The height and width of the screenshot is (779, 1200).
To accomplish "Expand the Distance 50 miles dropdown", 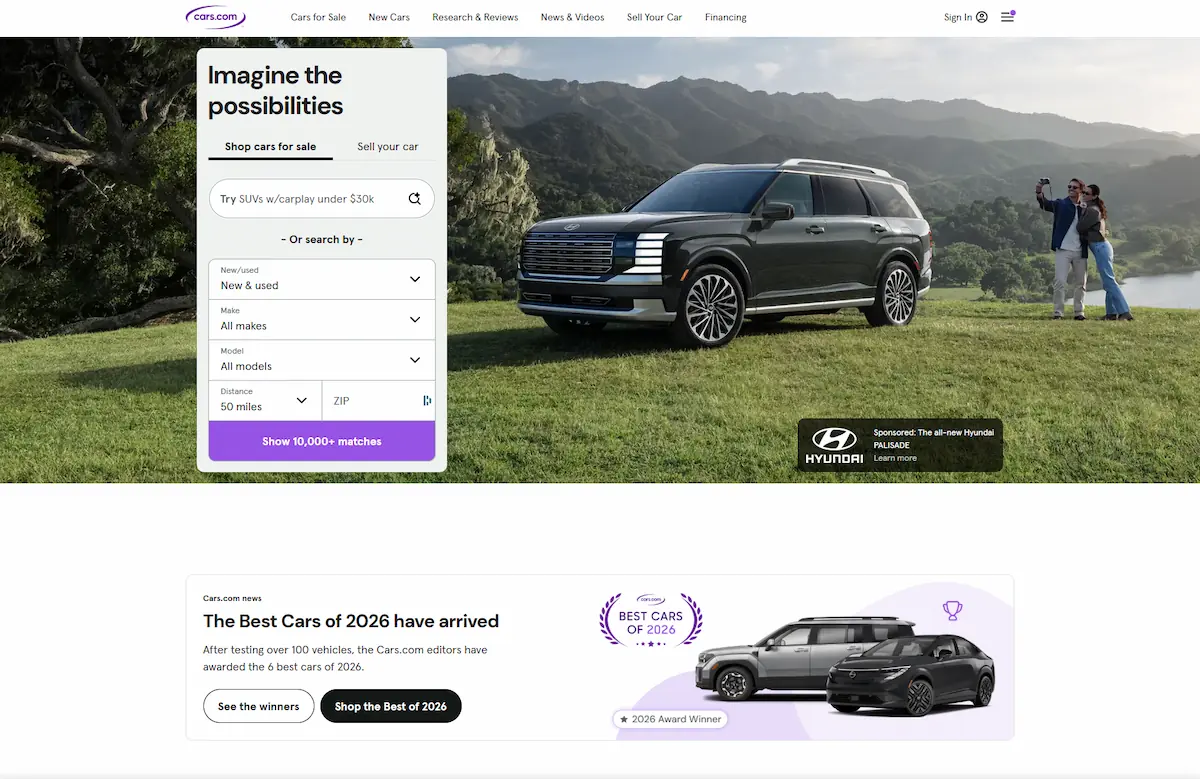I will coord(265,400).
